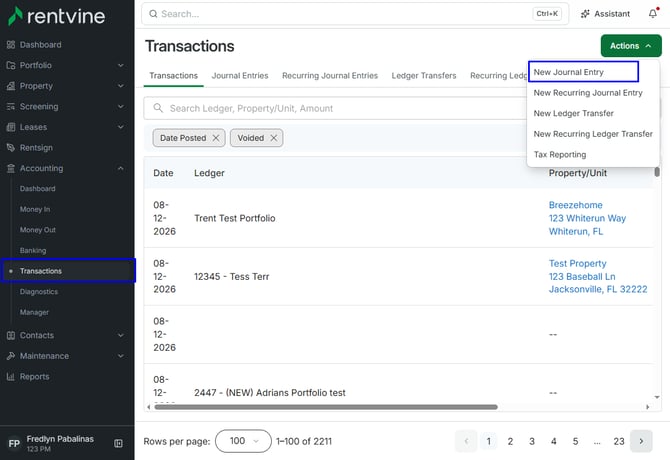Remove the Date Posted filter chip
Viewport: 670px width, 460px height.
(x=216, y=138)
